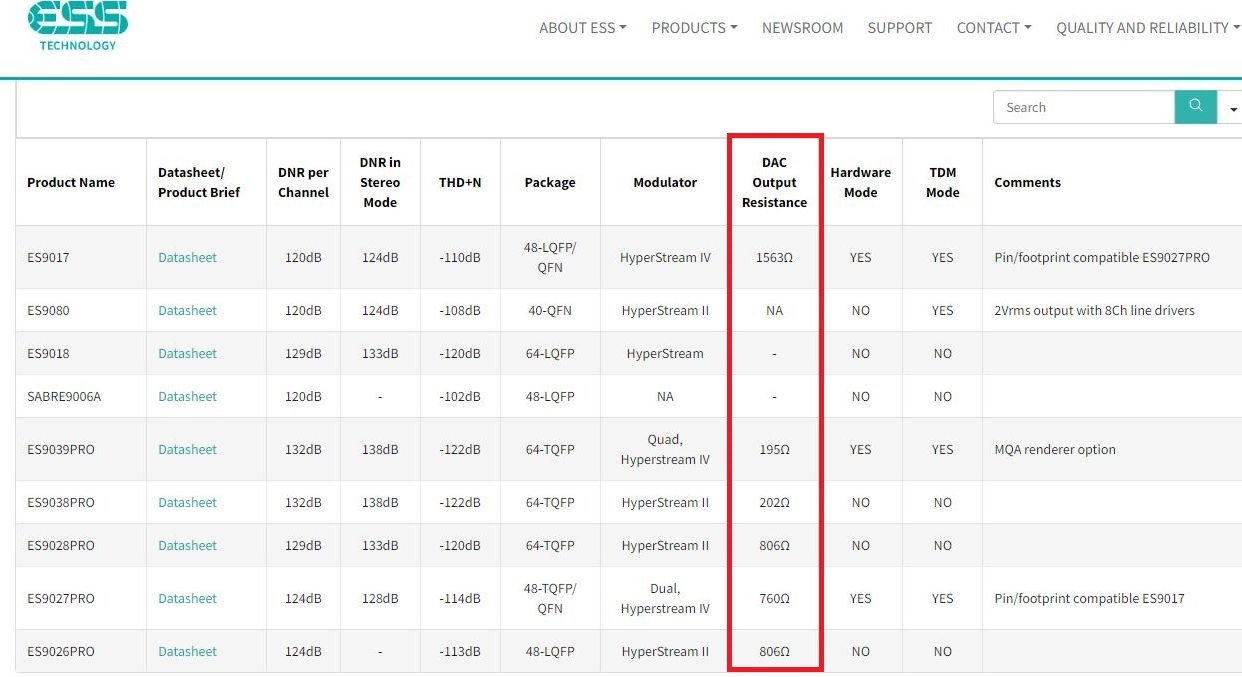Open the ES9039PRO Datasheet link

coord(187,449)
